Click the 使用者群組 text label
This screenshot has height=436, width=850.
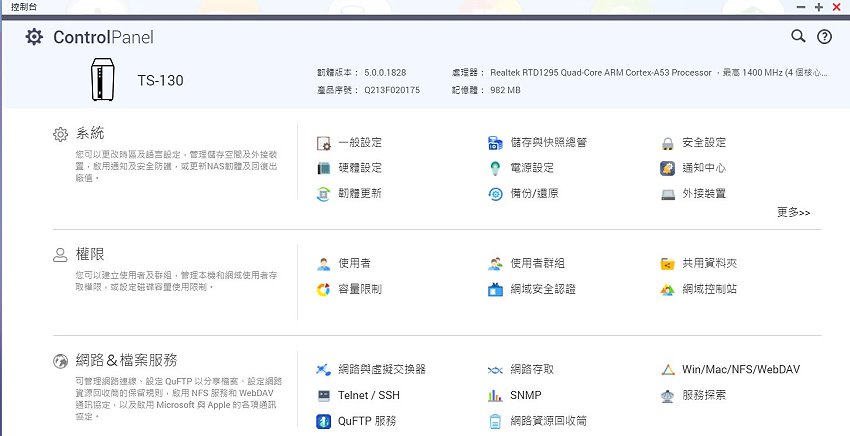(x=537, y=264)
